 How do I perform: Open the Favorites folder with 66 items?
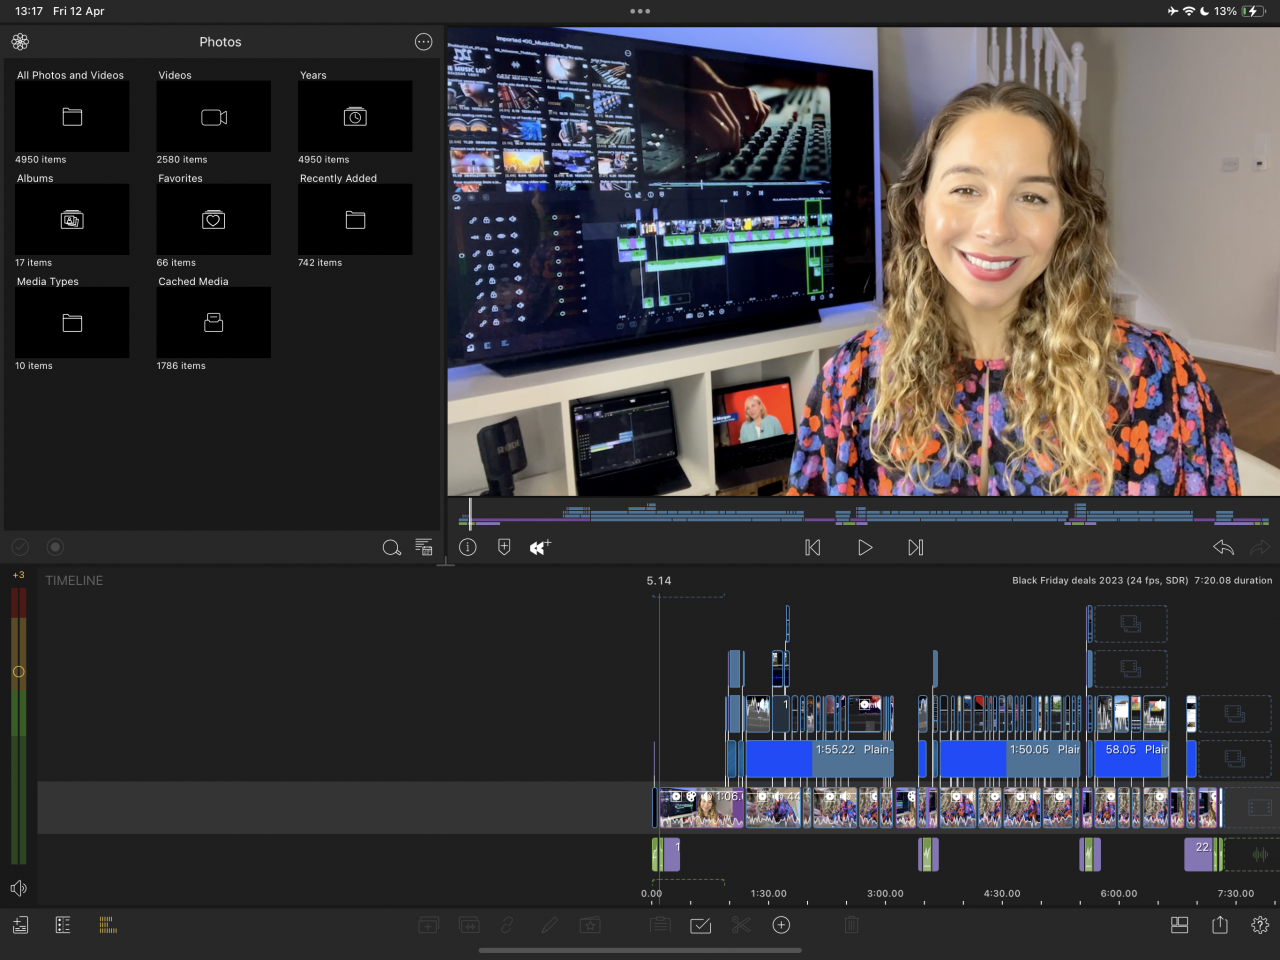(213, 220)
